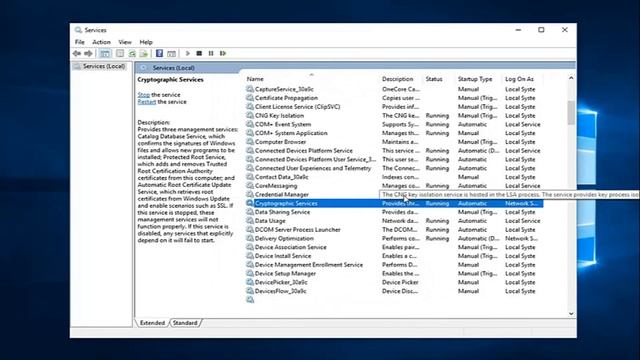Open the File menu
Viewport: 640px width, 360px height.
point(80,42)
